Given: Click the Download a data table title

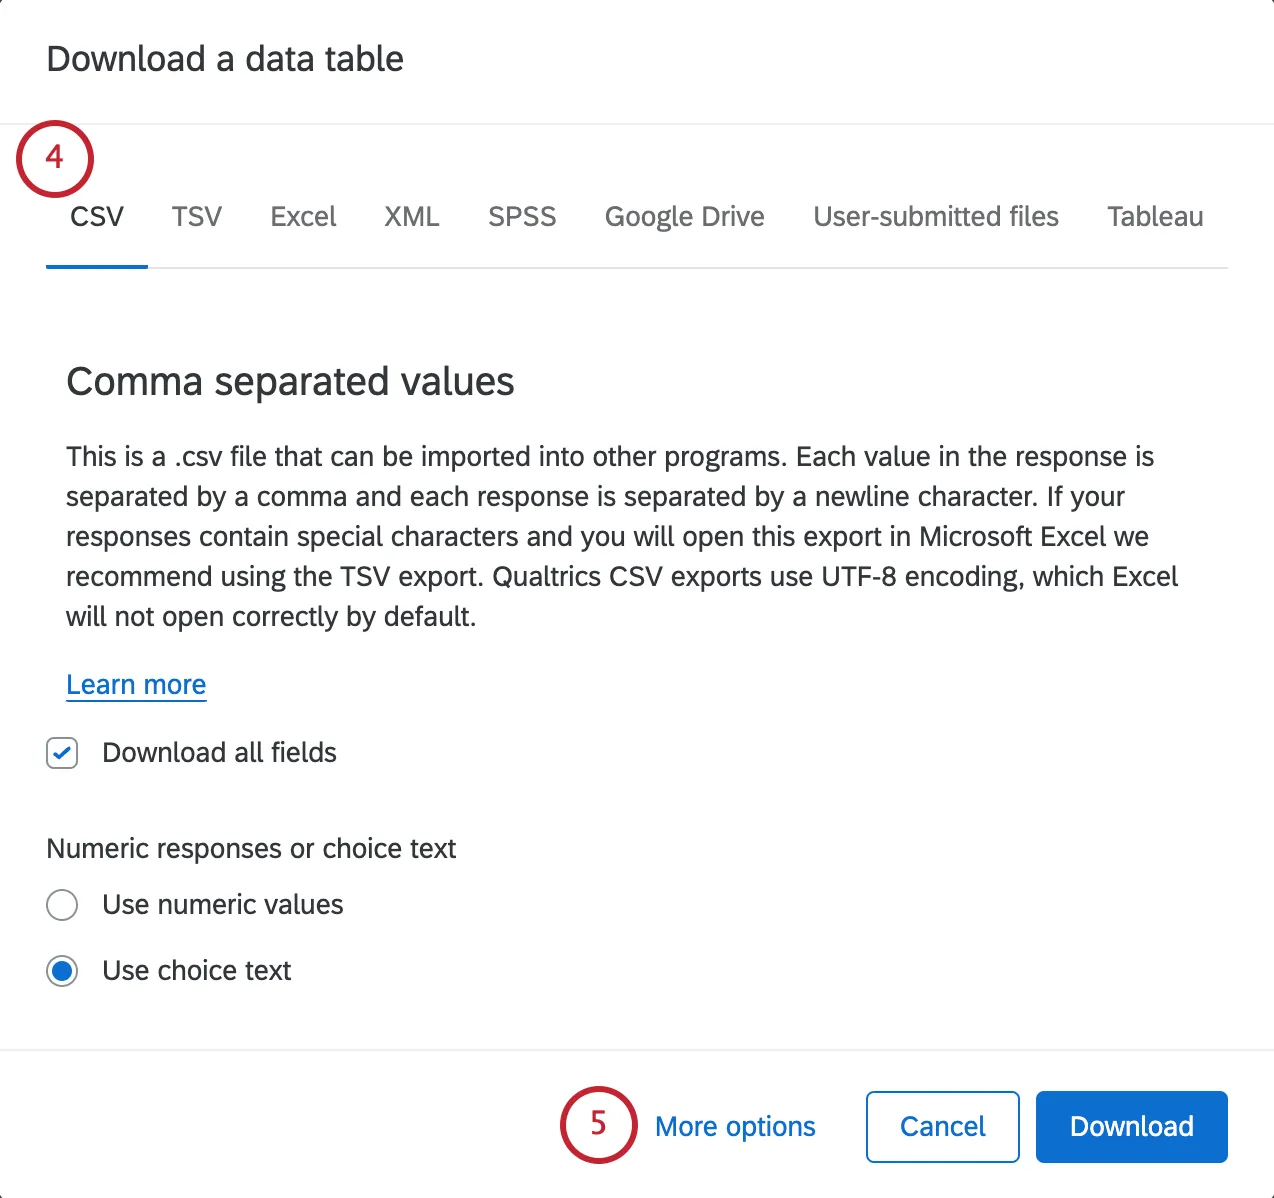Looking at the screenshot, I should coord(225,59).
